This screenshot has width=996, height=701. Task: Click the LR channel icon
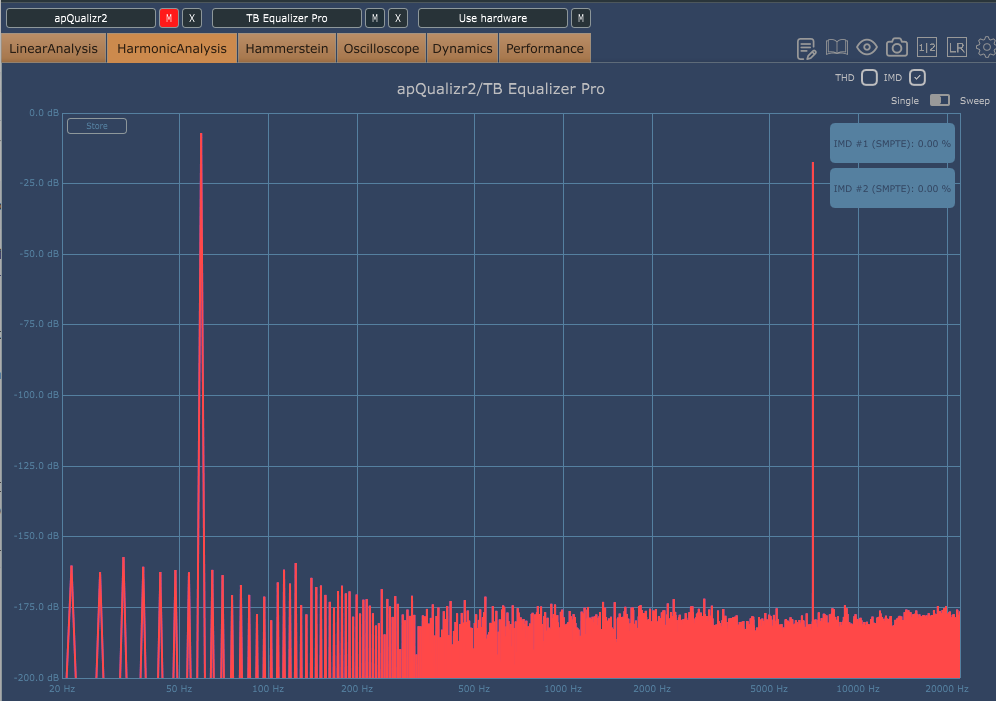957,47
